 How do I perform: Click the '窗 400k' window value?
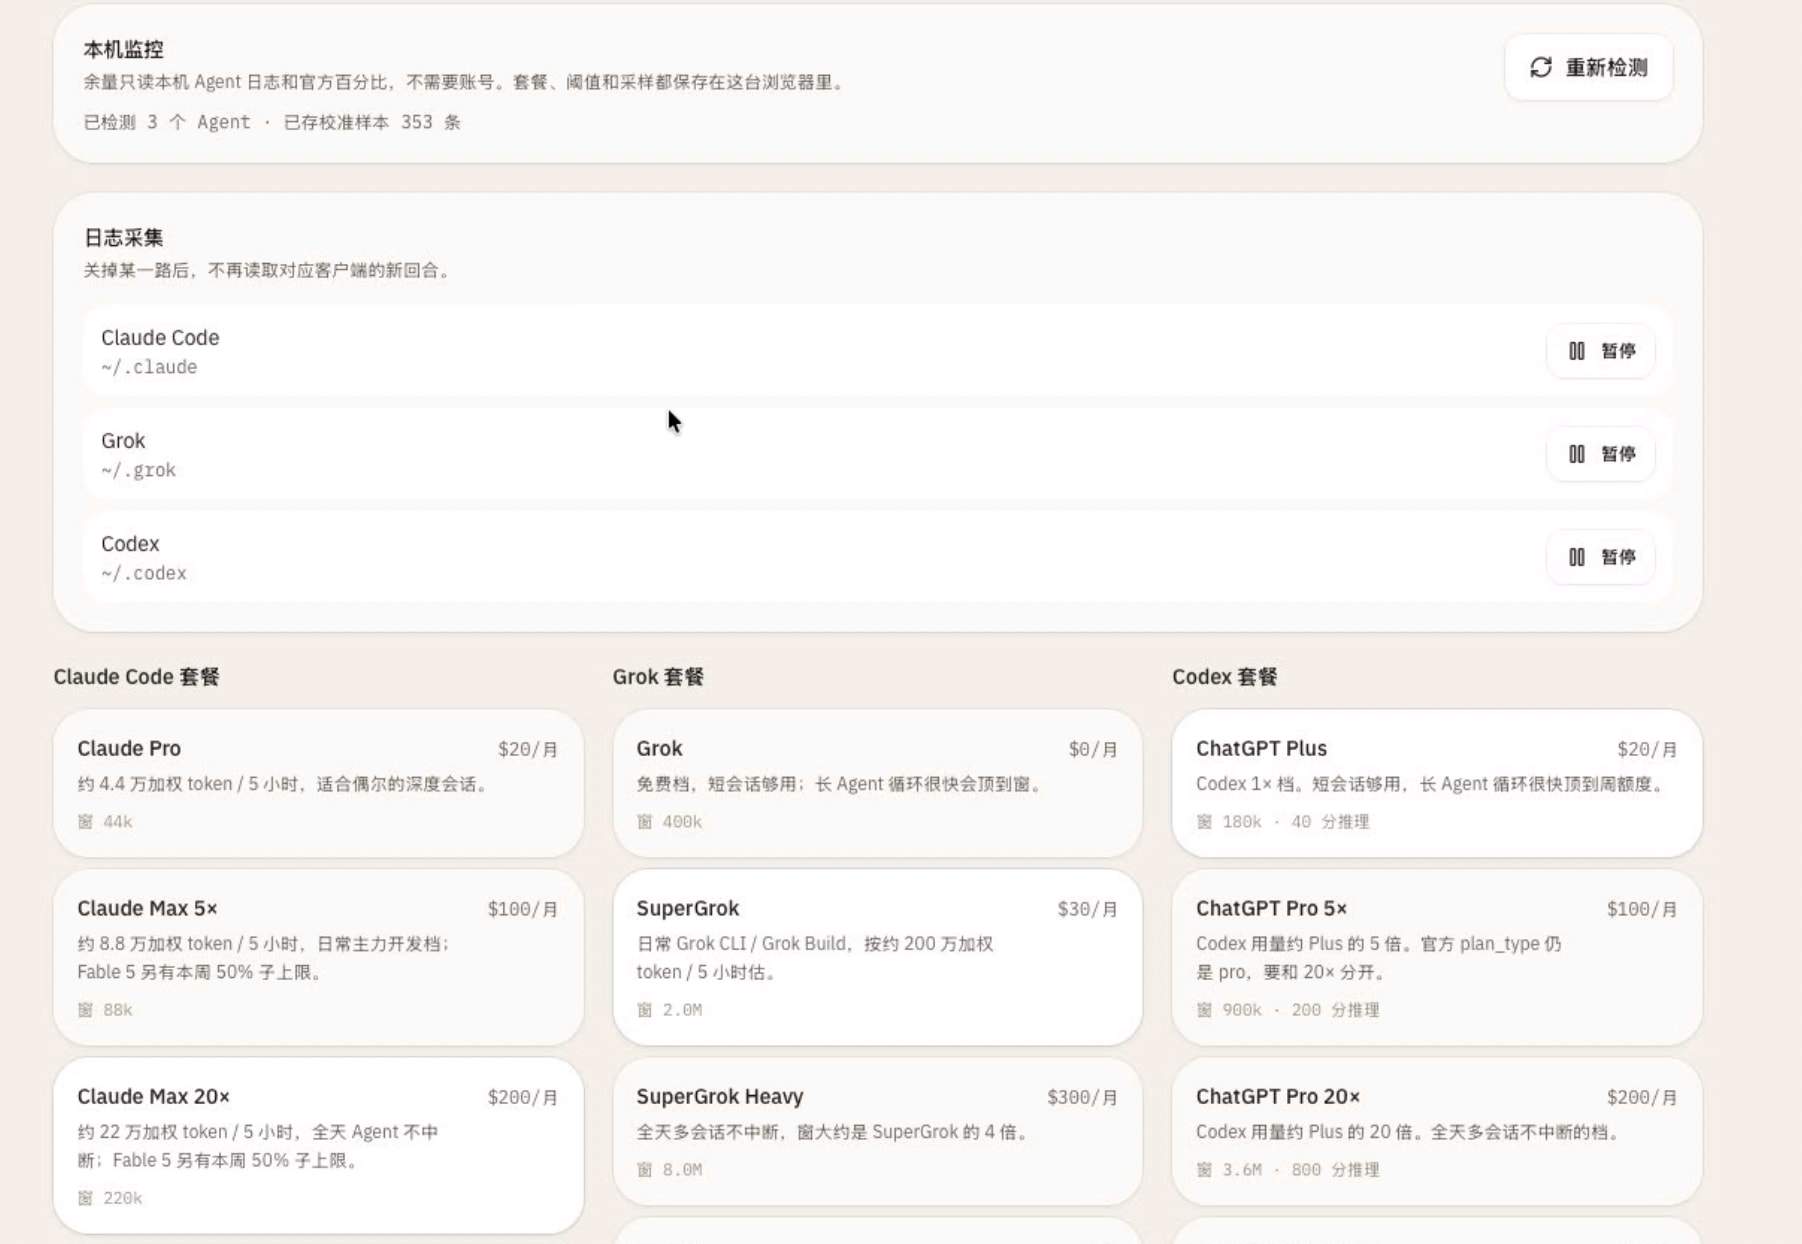click(x=669, y=821)
